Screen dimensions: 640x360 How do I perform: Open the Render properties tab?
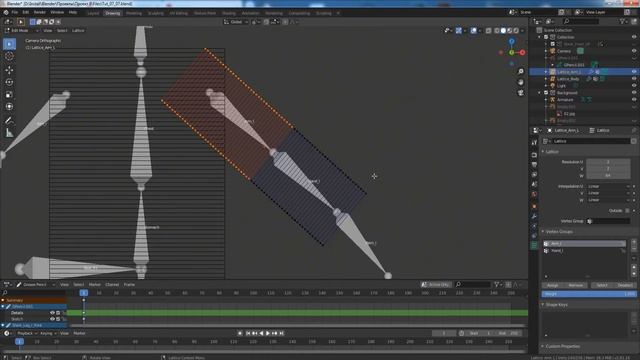tap(534, 155)
